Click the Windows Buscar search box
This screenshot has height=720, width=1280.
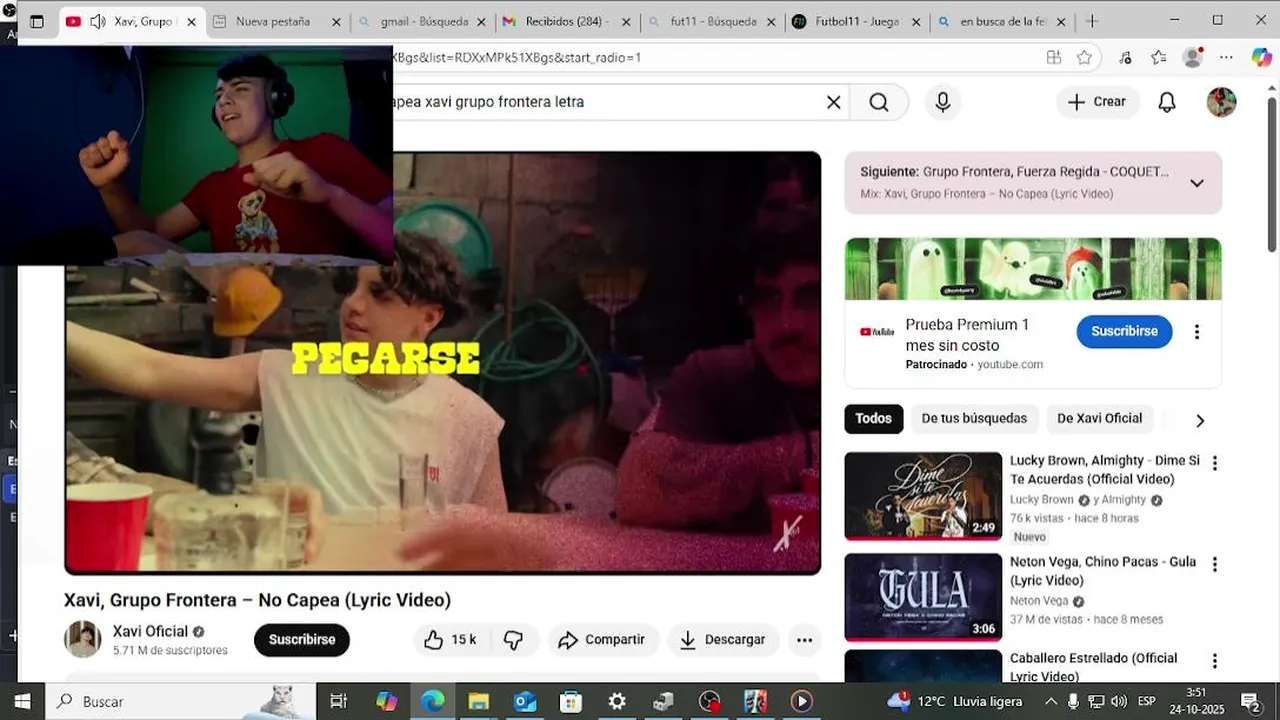(180, 702)
